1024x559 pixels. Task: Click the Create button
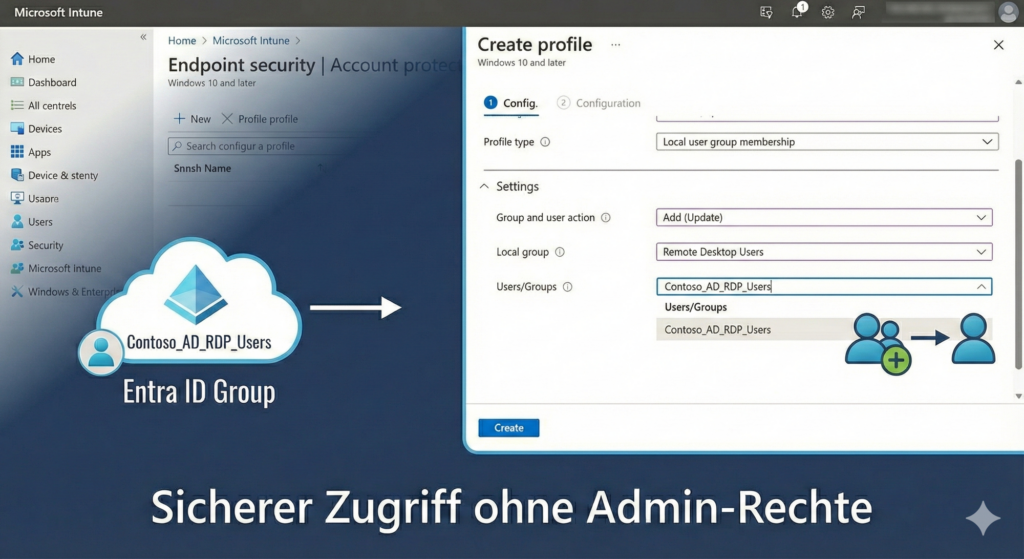tap(509, 428)
